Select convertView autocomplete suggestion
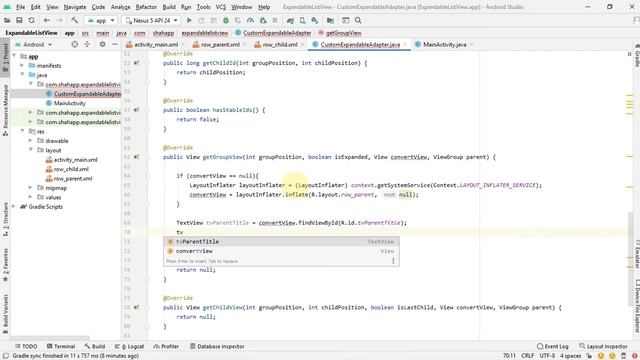The height and width of the screenshot is (360, 640). pos(281,251)
